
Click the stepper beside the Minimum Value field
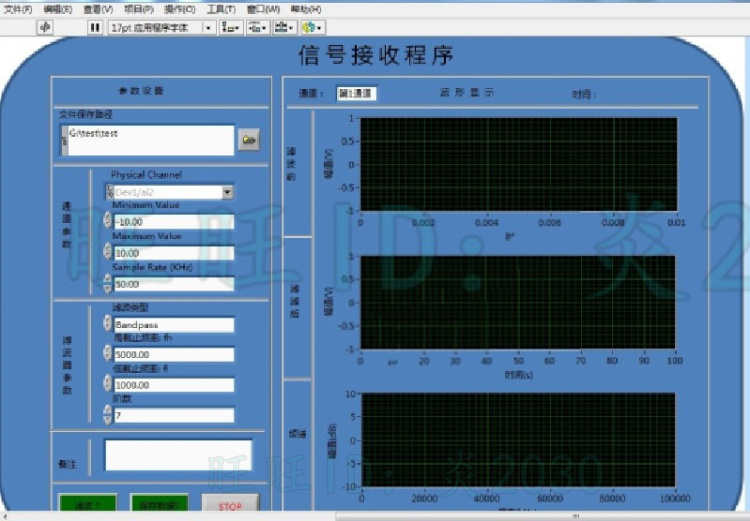pyautogui.click(x=108, y=221)
